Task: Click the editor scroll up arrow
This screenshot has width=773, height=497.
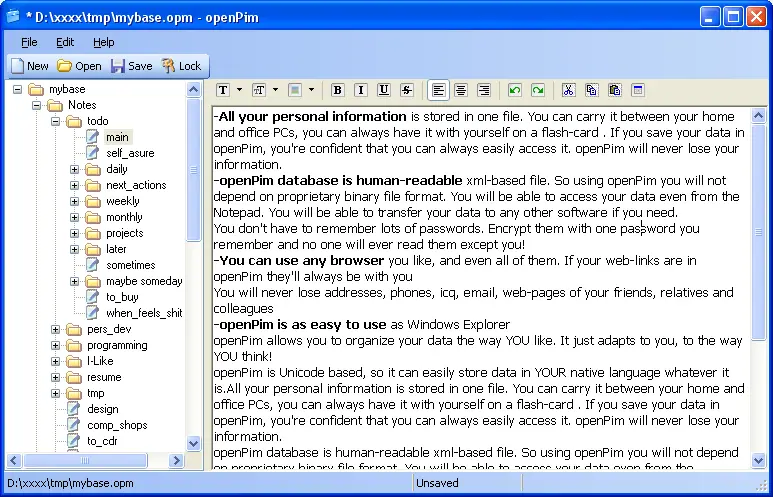Action: point(759,116)
